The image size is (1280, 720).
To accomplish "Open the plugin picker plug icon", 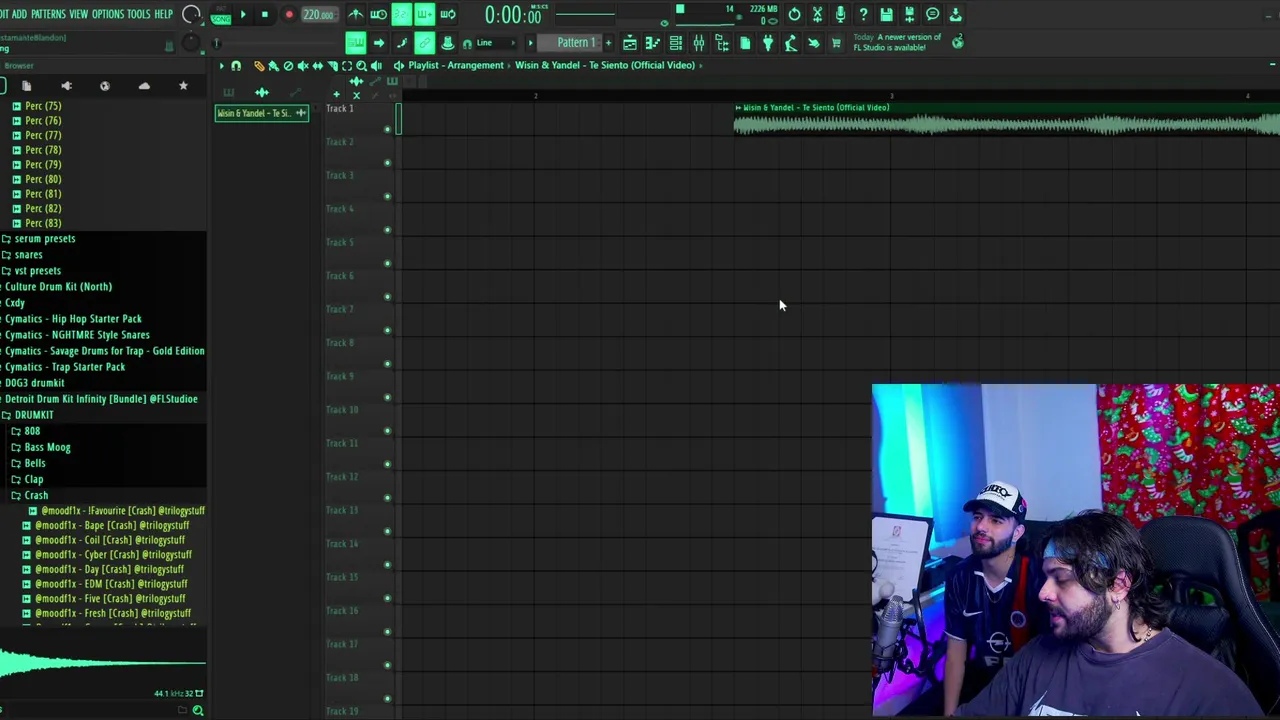I will click(768, 43).
